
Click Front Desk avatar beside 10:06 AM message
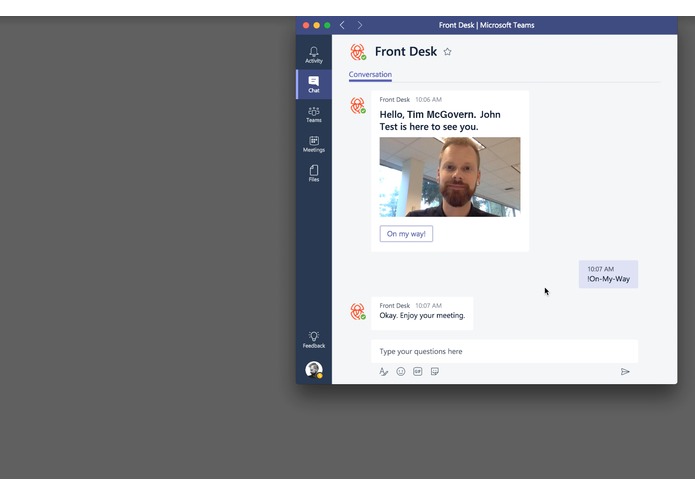click(358, 106)
